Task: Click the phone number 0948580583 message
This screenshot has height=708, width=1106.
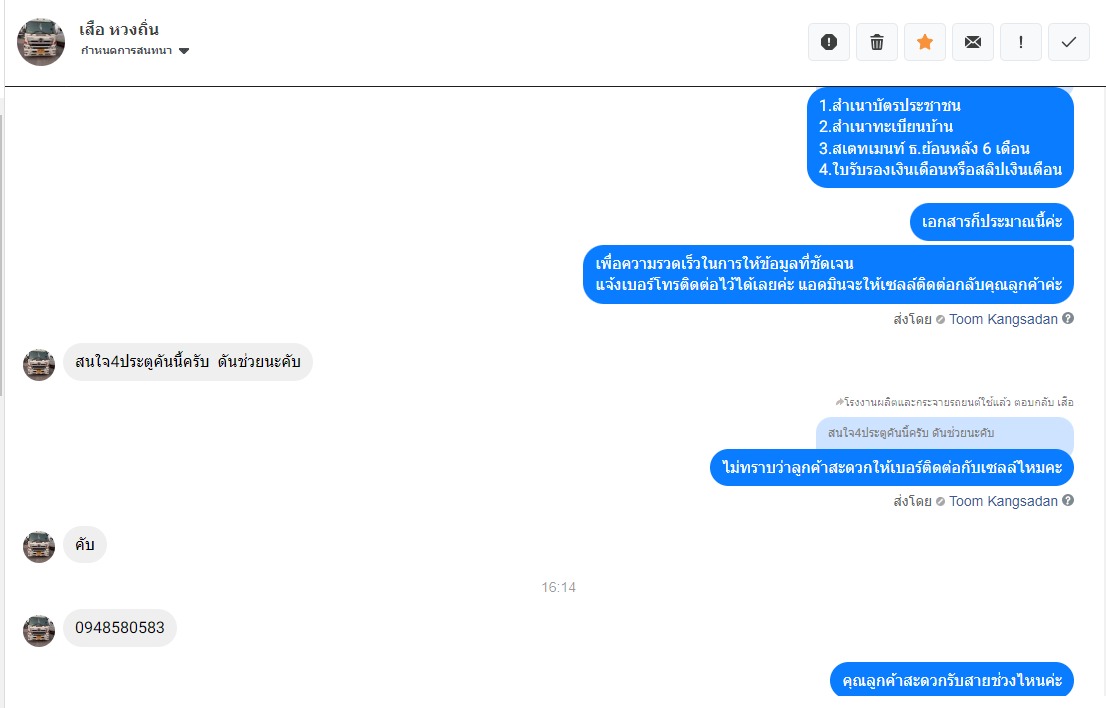Action: coord(120,628)
